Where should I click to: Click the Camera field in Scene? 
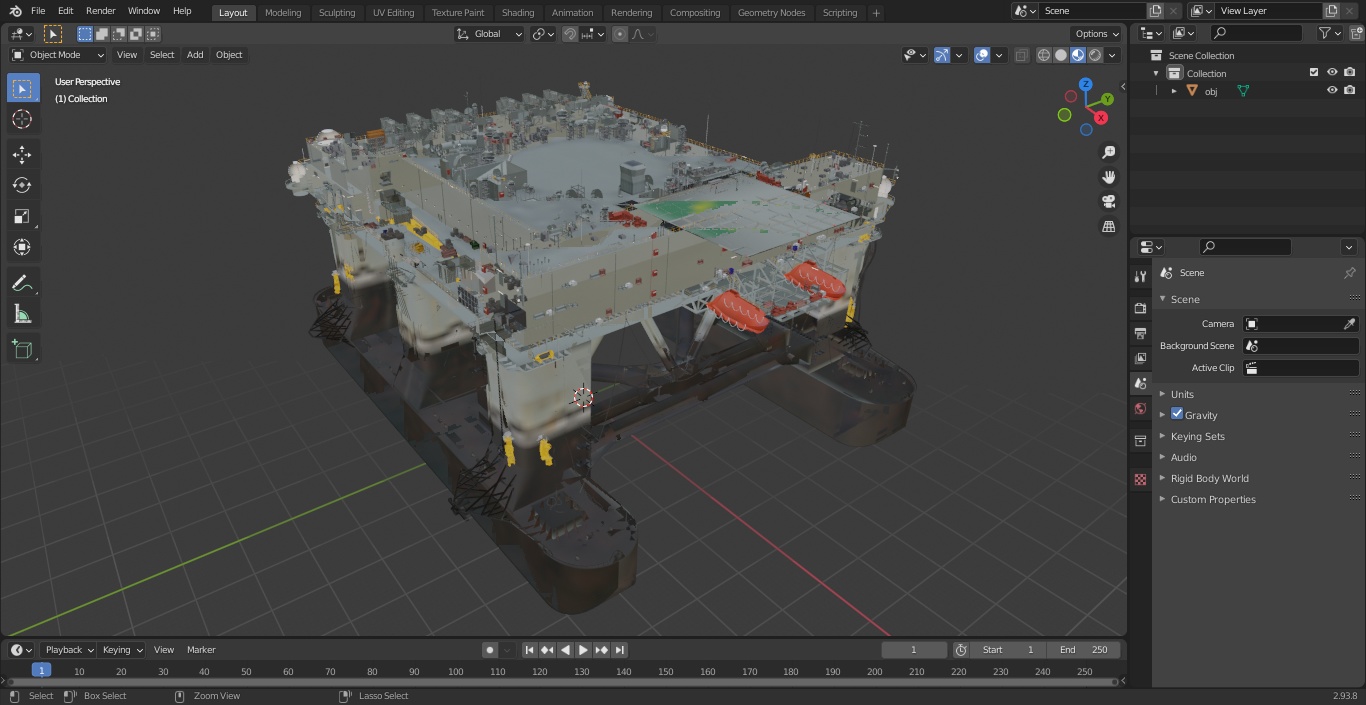point(1300,324)
